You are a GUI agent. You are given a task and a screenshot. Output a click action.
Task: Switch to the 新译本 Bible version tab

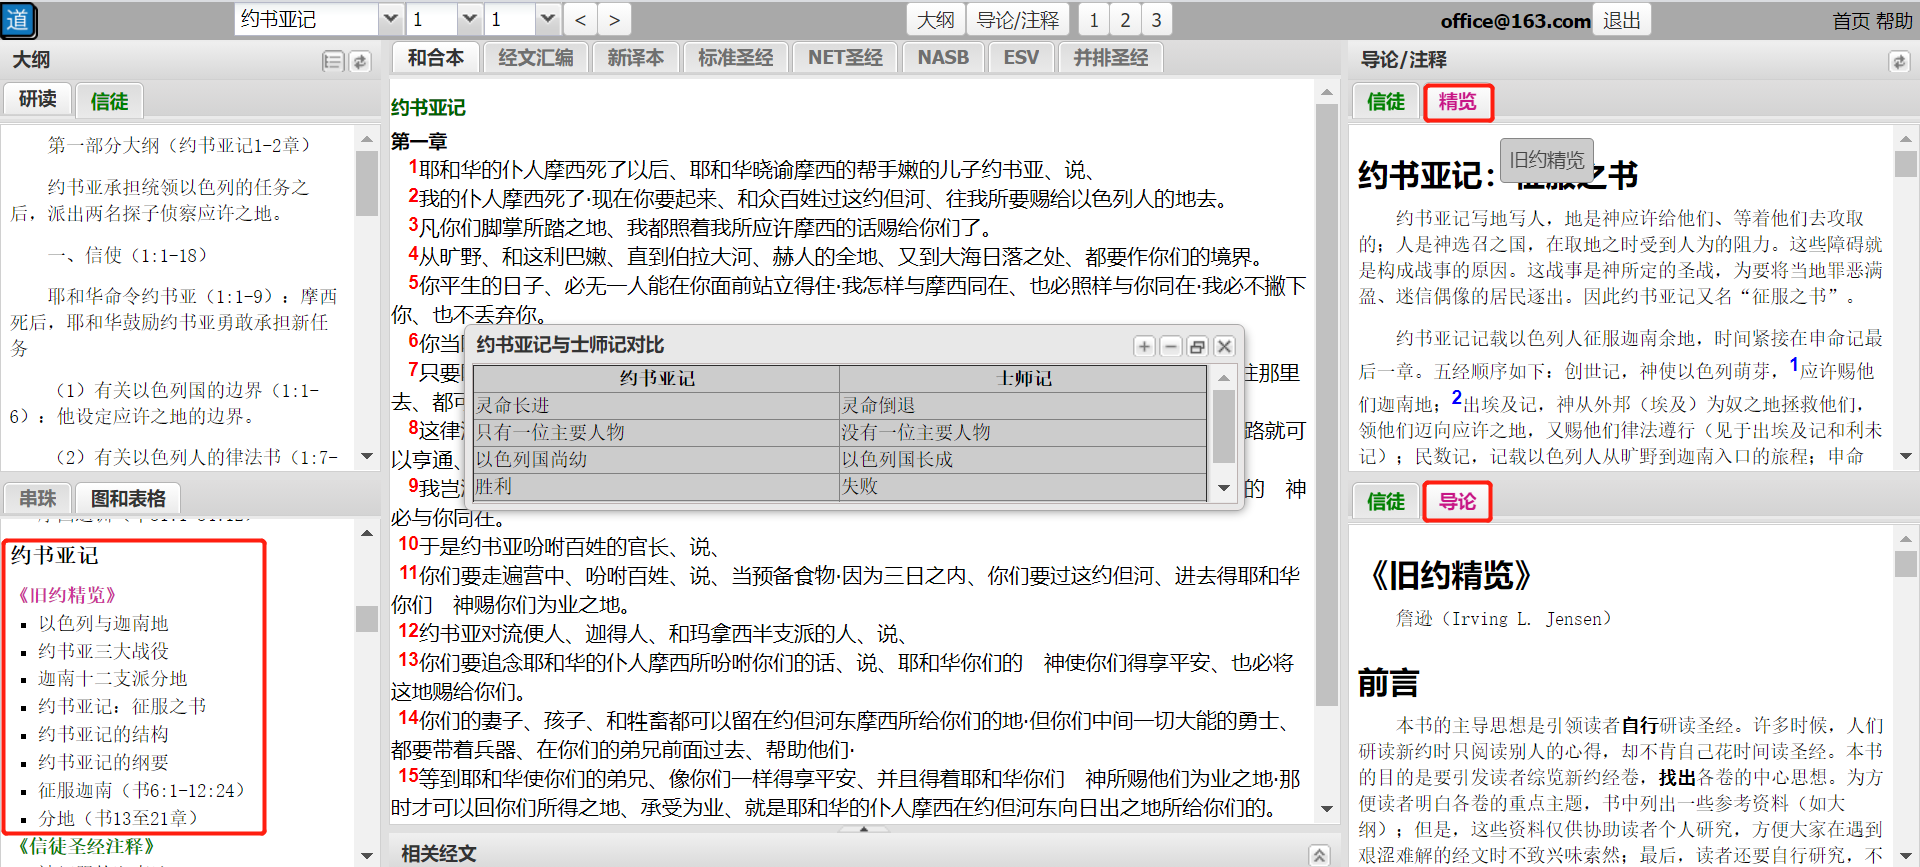pos(635,58)
